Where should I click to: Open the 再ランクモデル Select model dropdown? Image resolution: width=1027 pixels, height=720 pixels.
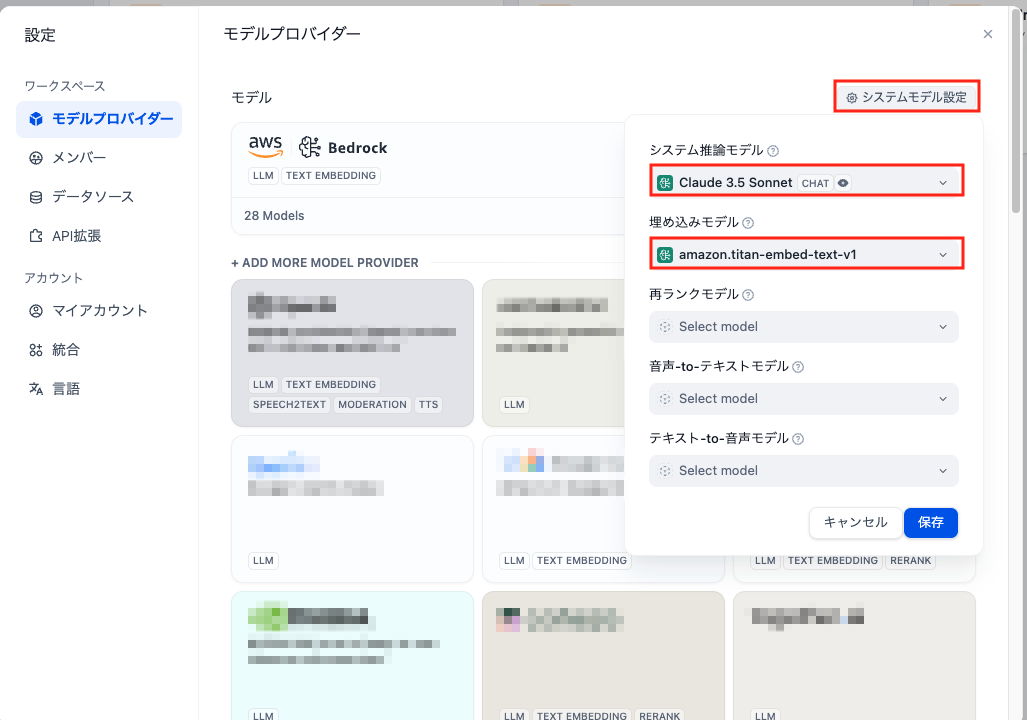[804, 327]
